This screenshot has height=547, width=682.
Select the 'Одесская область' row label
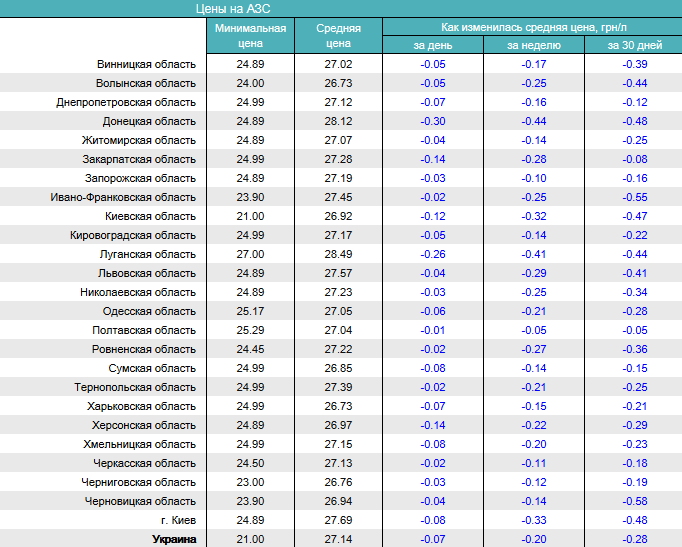click(x=149, y=311)
